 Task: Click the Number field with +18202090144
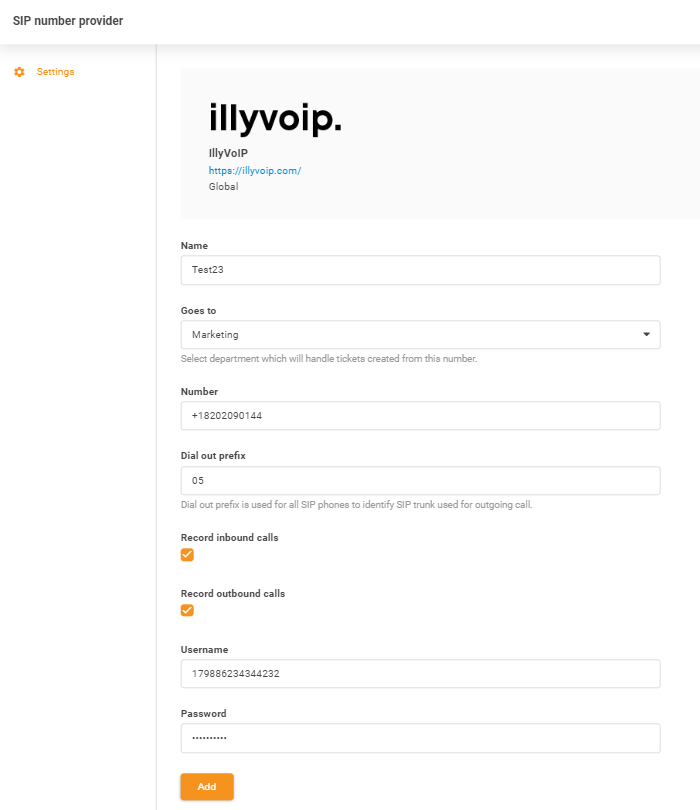tap(420, 415)
